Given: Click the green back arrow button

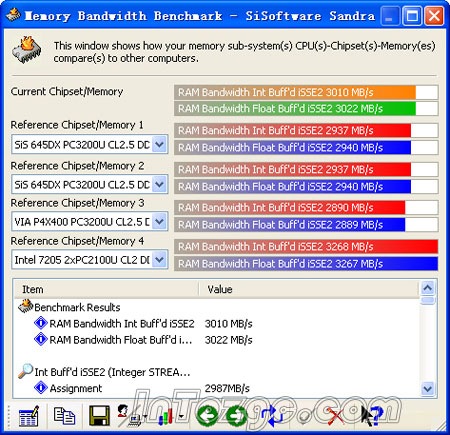Looking at the screenshot, I should tap(207, 416).
